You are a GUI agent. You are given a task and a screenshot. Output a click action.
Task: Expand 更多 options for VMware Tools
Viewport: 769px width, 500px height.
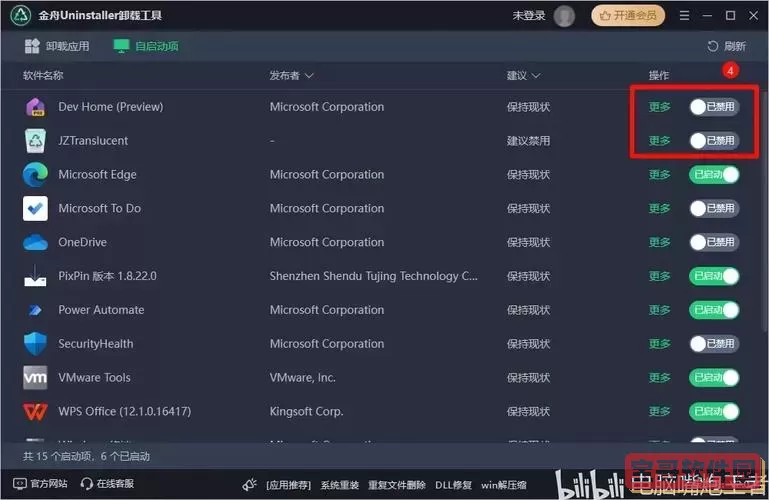(x=660, y=377)
